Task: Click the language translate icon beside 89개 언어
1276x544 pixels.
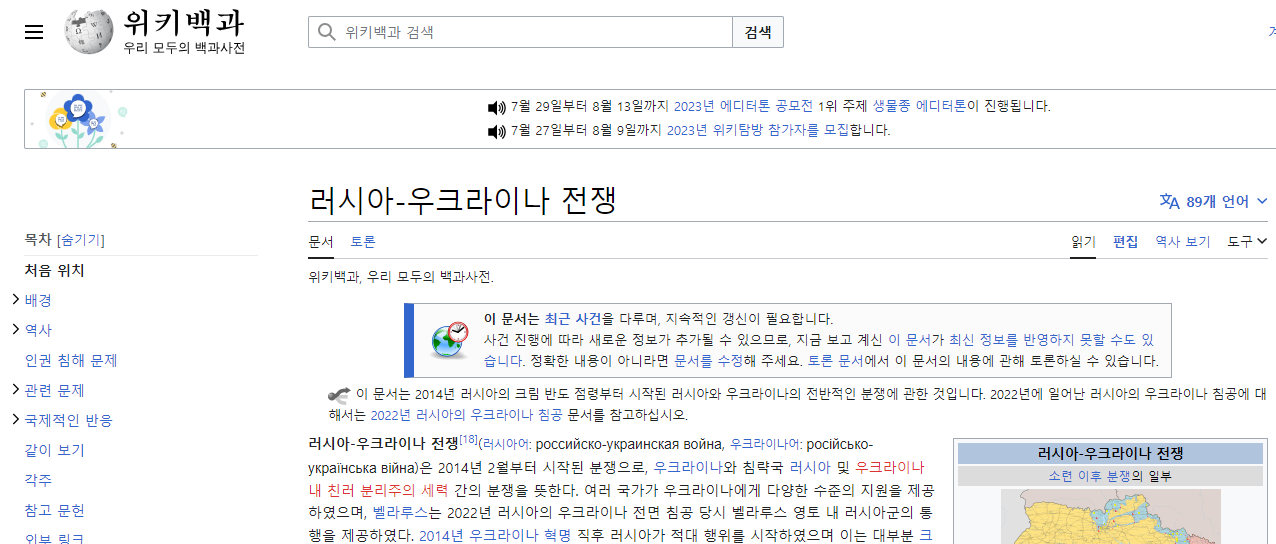Action: coord(1169,201)
